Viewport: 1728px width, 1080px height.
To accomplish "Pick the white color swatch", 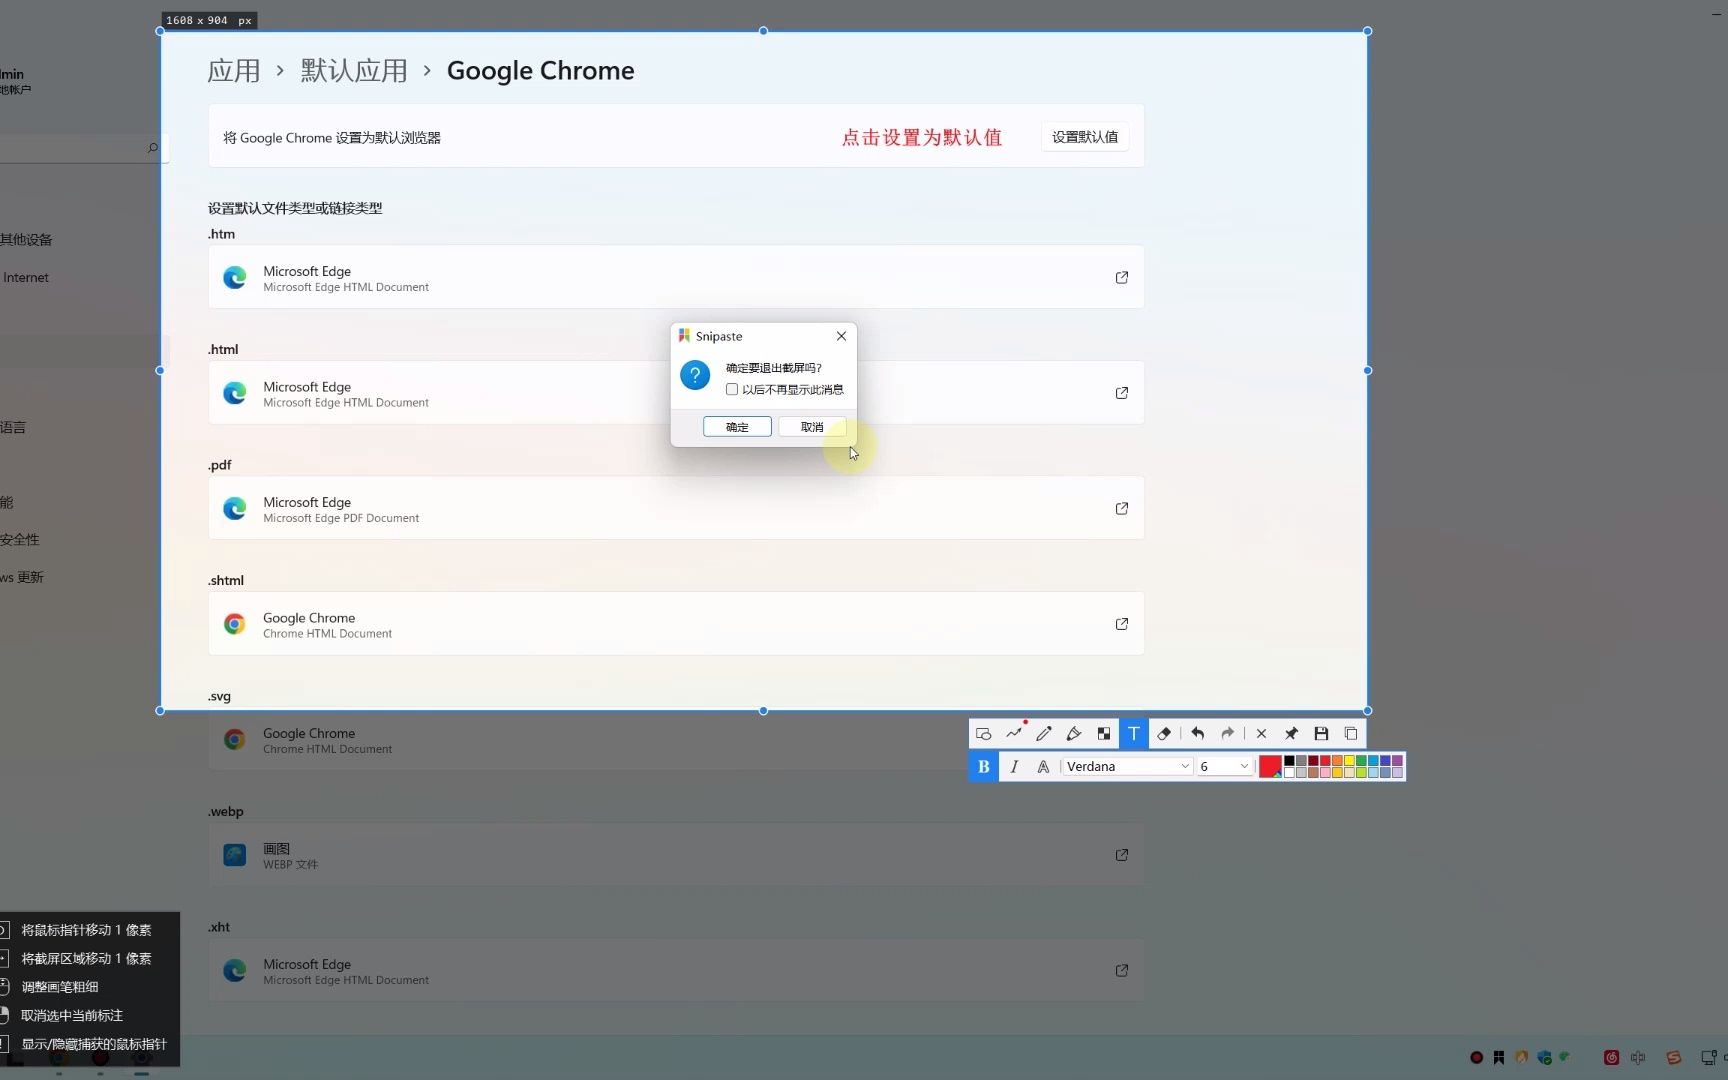I will (1289, 773).
